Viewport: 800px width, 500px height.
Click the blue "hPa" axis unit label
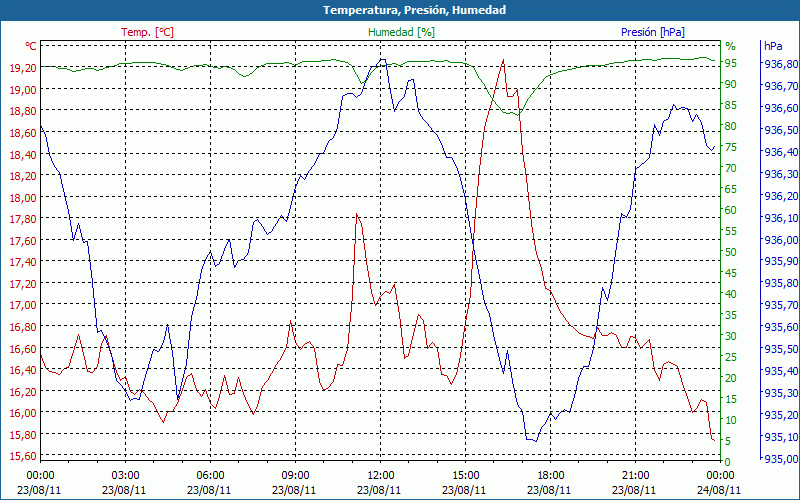pyautogui.click(x=773, y=46)
